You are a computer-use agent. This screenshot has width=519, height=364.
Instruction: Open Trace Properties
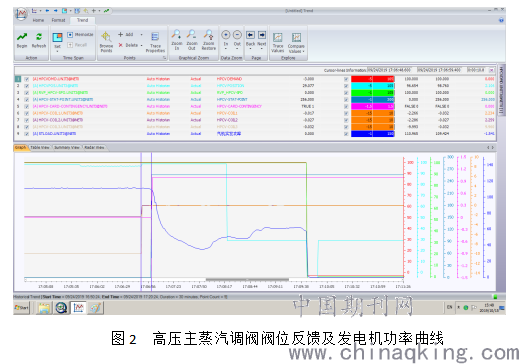155,37
